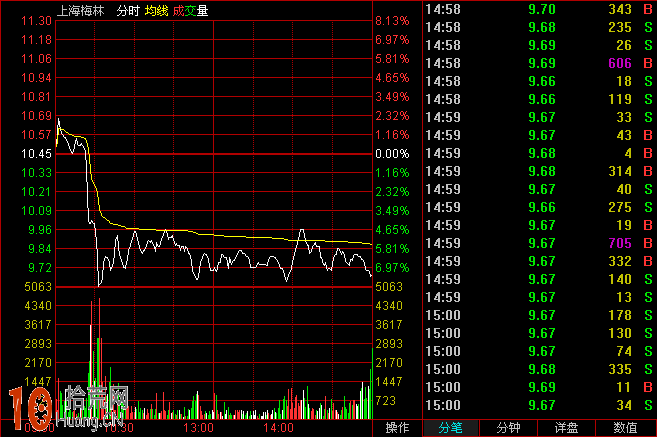Select the 14:59 trade with volume 140

click(539, 279)
